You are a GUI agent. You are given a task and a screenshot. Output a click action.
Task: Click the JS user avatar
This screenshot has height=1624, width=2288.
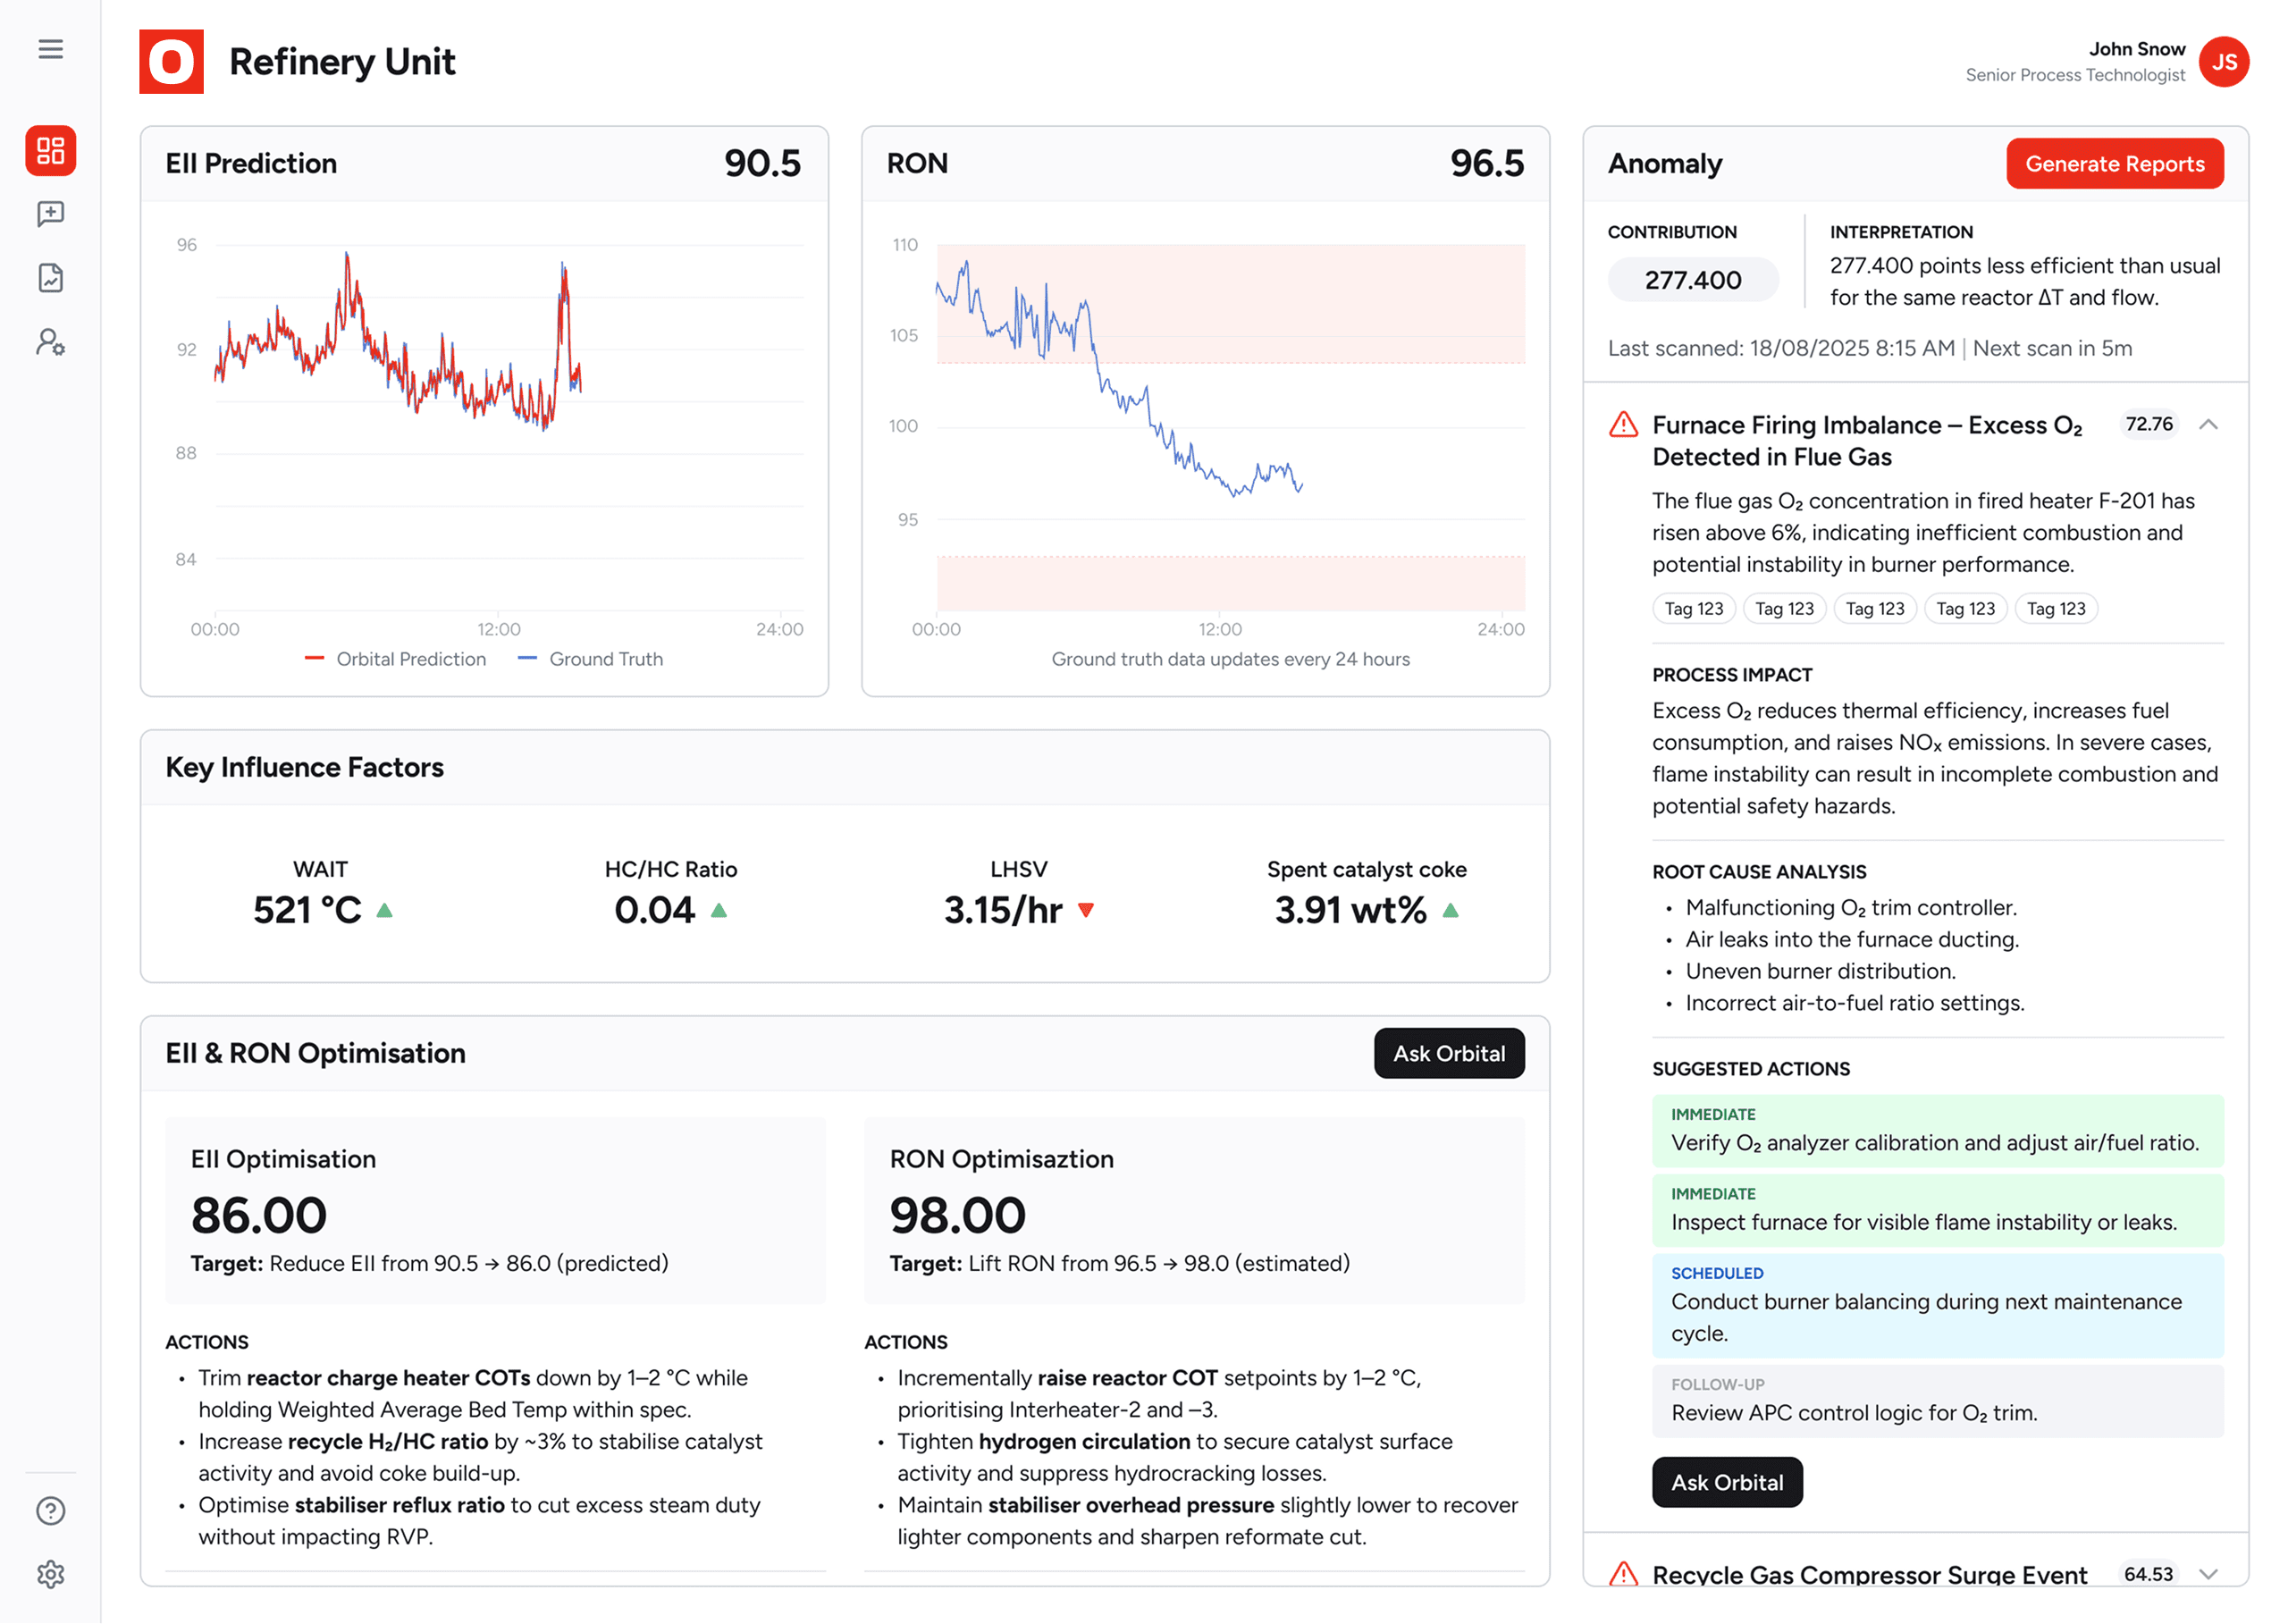coord(2224,62)
